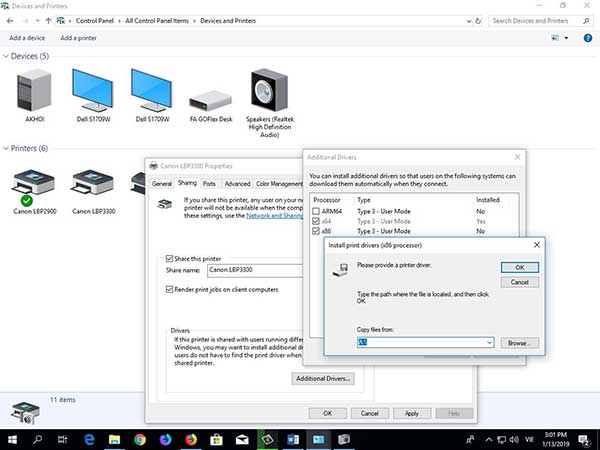
Task: Open the Copy files from dropdown arrow
Action: 489,342
